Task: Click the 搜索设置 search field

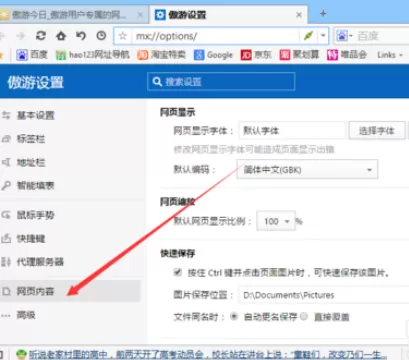Action: pyautogui.click(x=221, y=82)
